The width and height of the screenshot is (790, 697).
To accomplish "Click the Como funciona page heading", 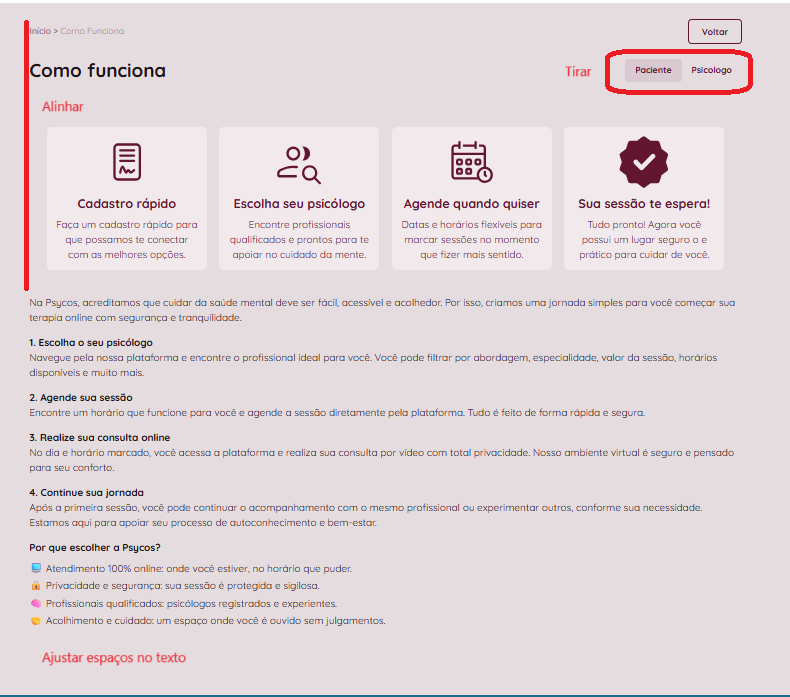I will (98, 71).
